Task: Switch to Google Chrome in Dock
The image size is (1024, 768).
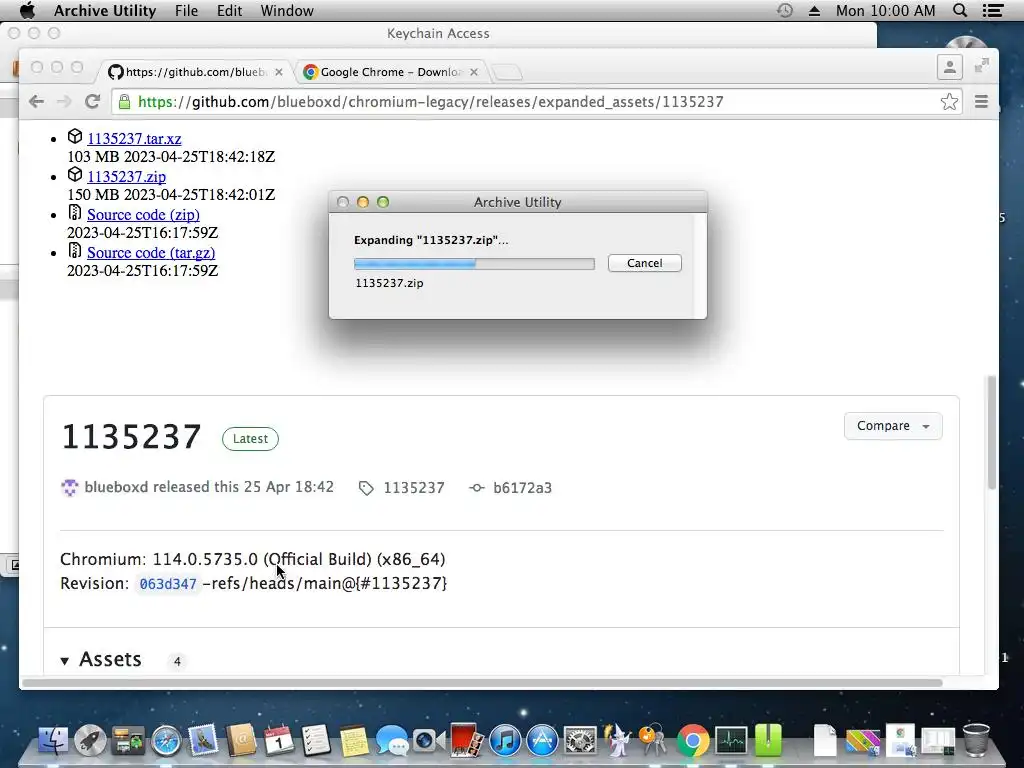Action: [693, 741]
